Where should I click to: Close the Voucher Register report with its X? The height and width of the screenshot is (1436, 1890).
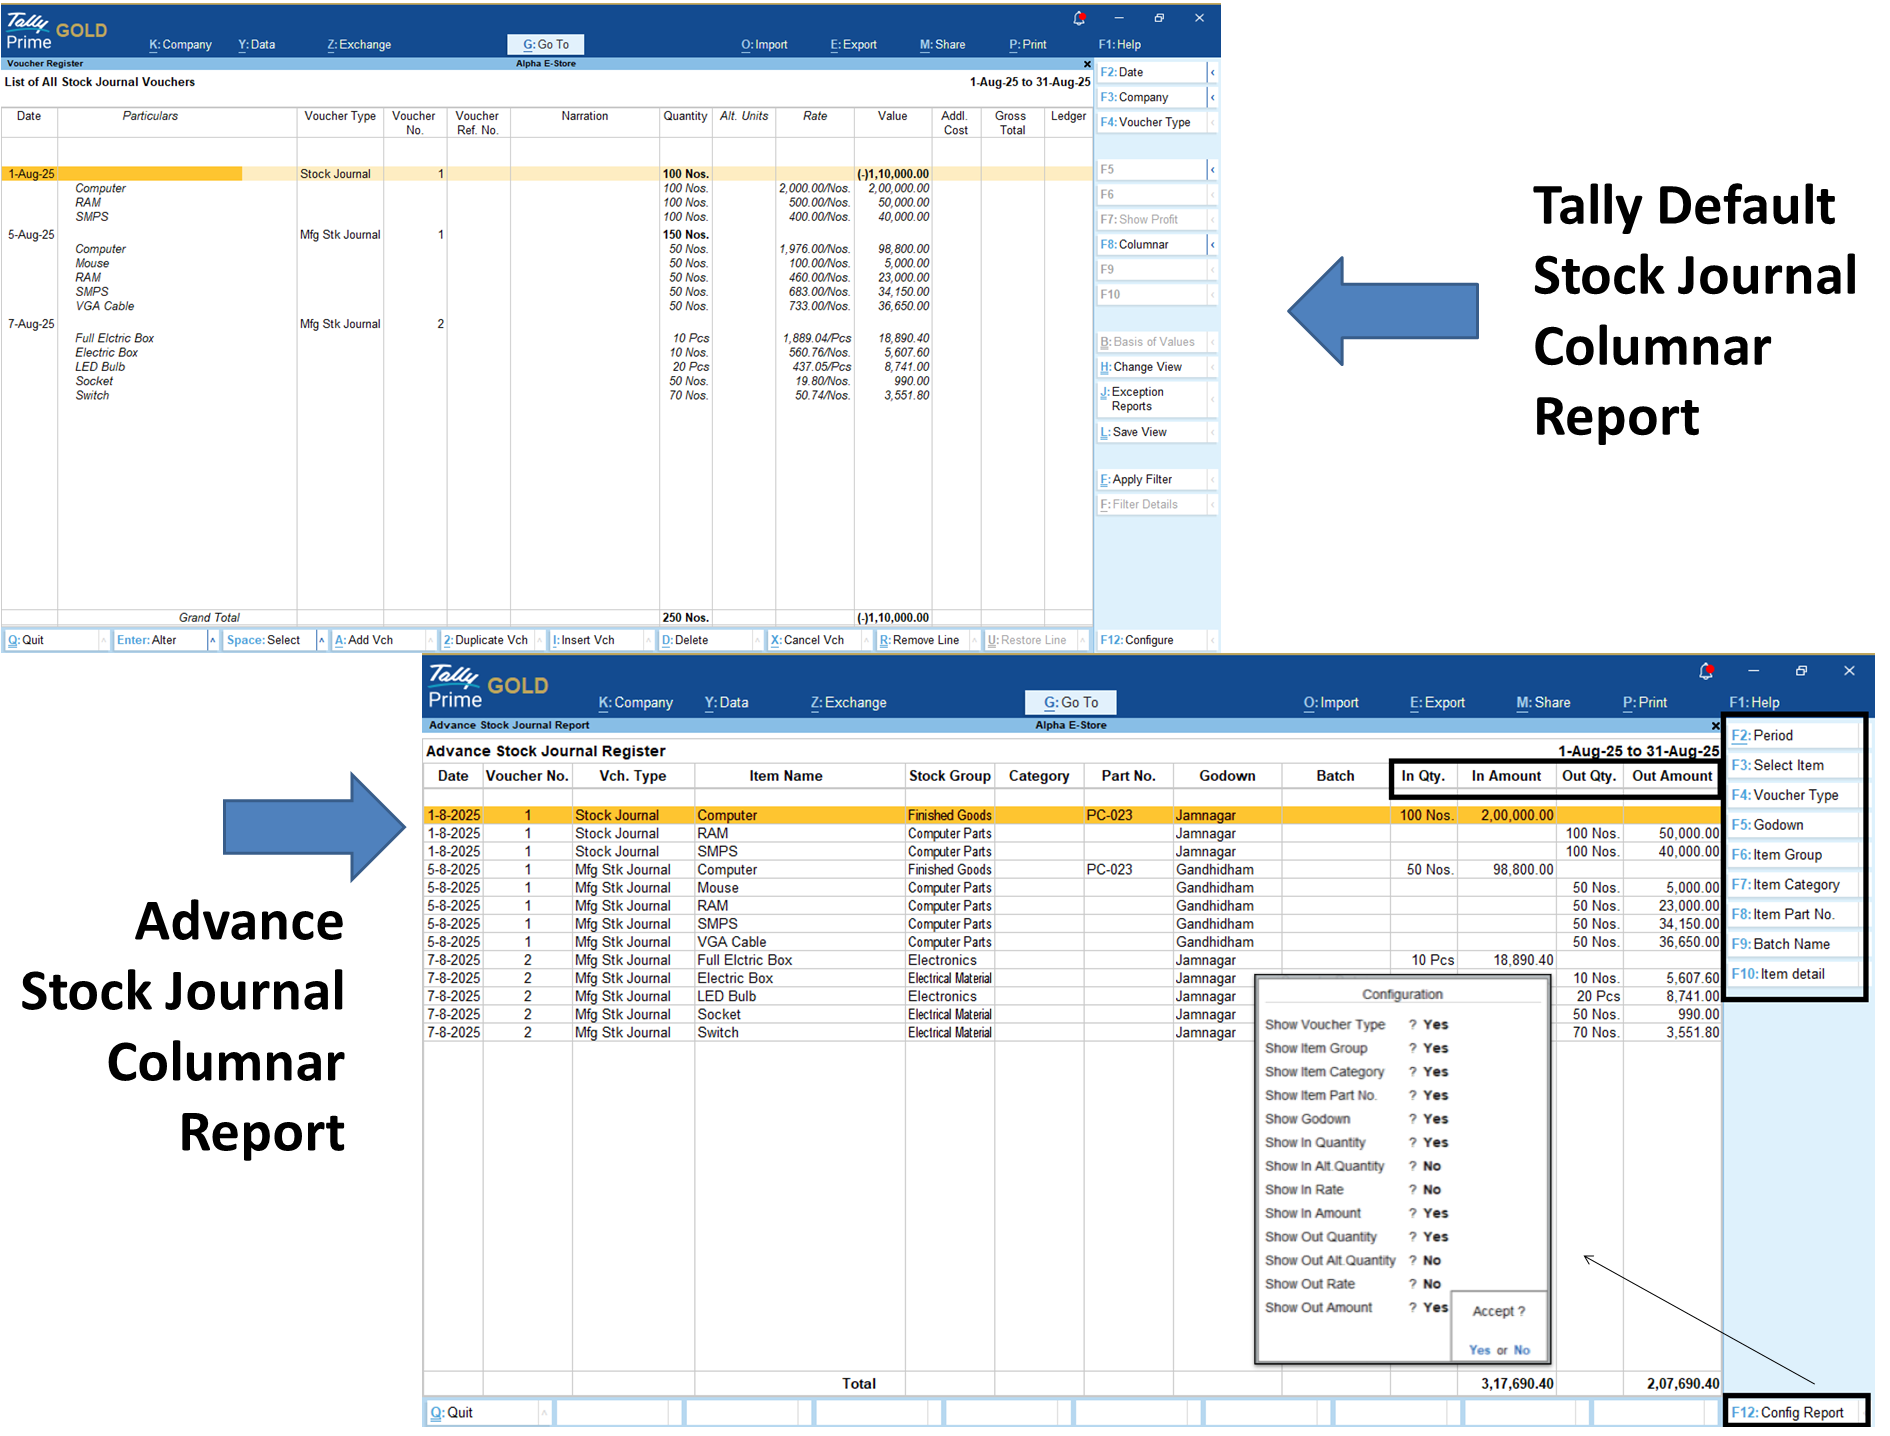pyautogui.click(x=1087, y=64)
